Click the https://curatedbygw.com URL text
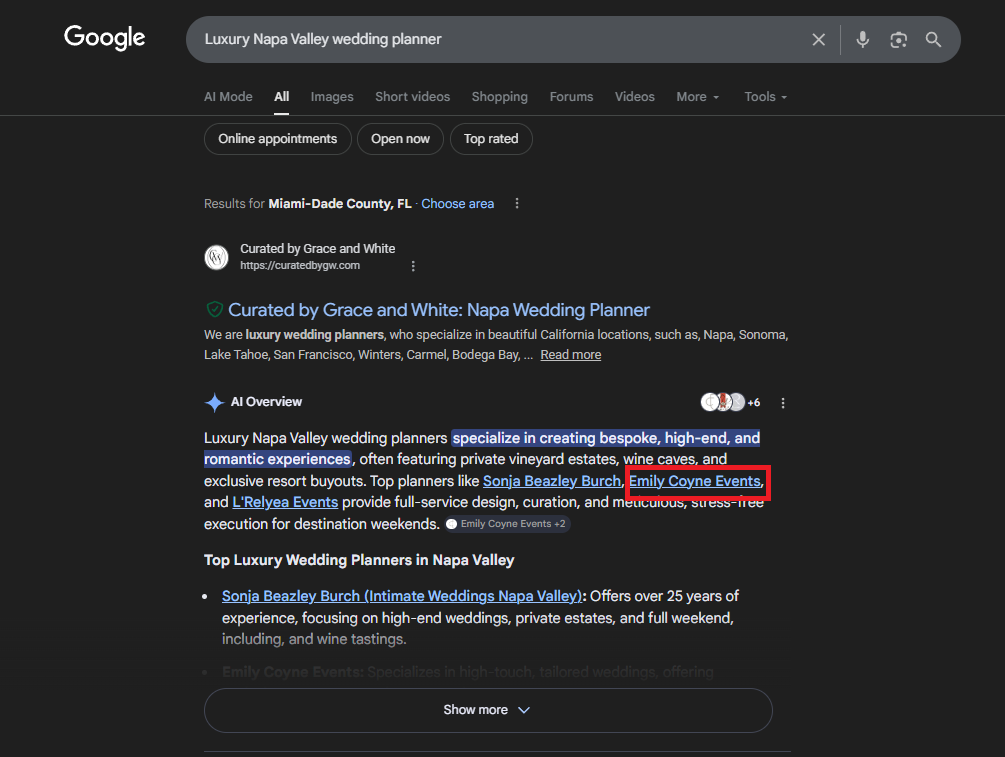The image size is (1005, 757). [300, 265]
